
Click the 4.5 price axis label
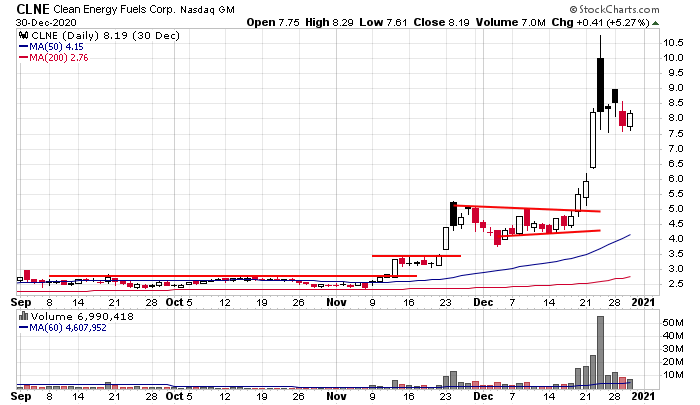[675, 224]
